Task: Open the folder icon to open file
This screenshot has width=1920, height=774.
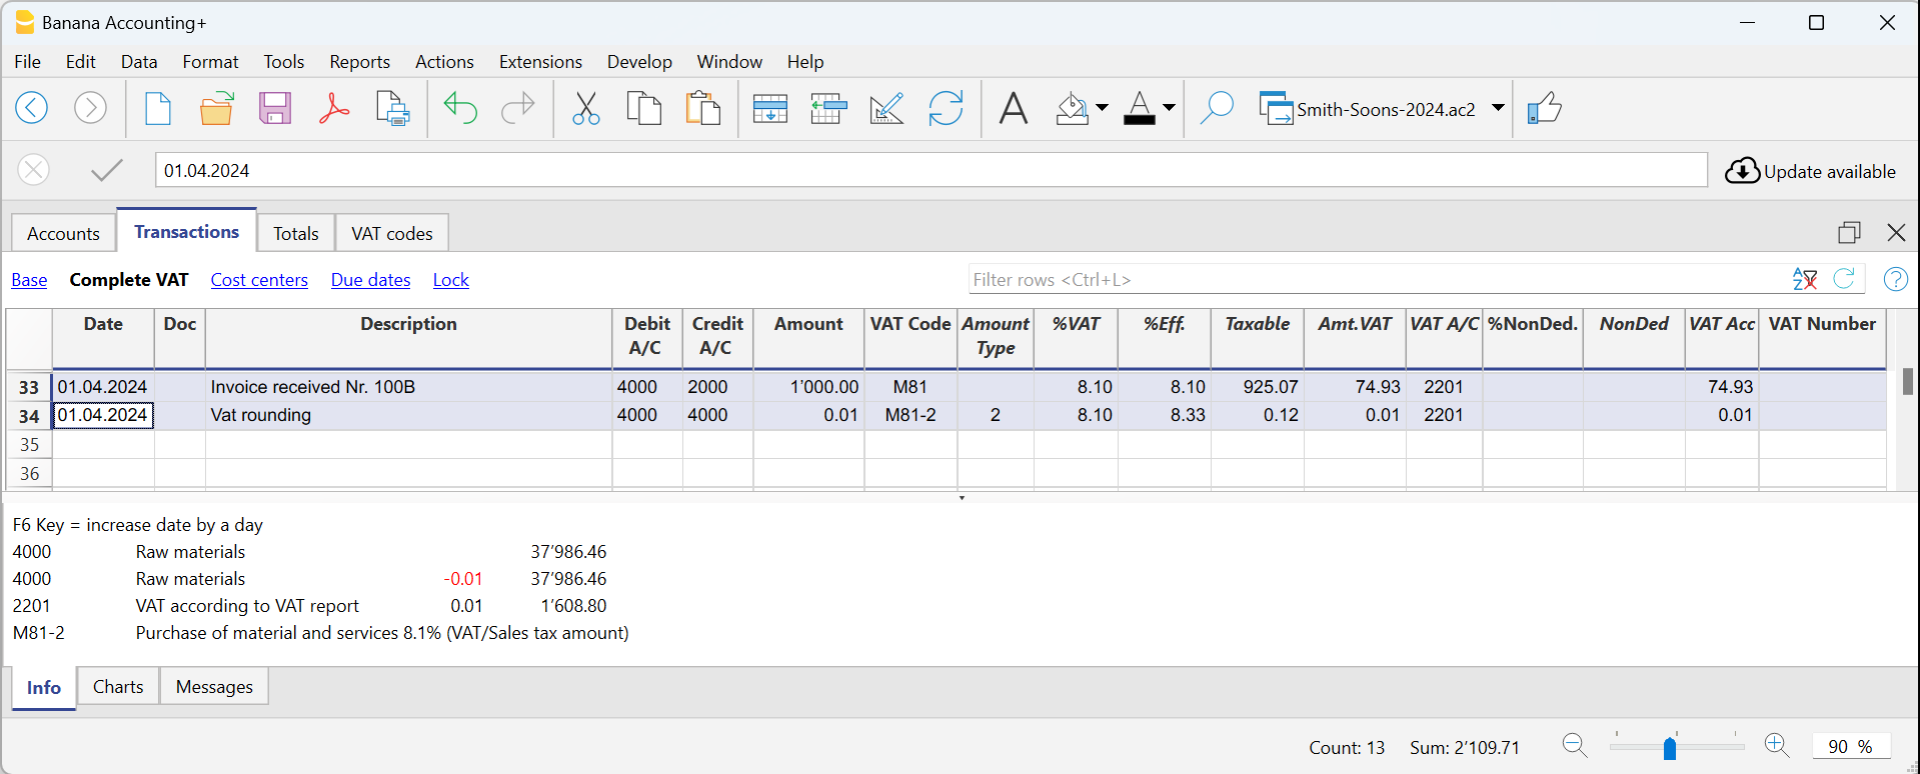Action: click(x=216, y=108)
